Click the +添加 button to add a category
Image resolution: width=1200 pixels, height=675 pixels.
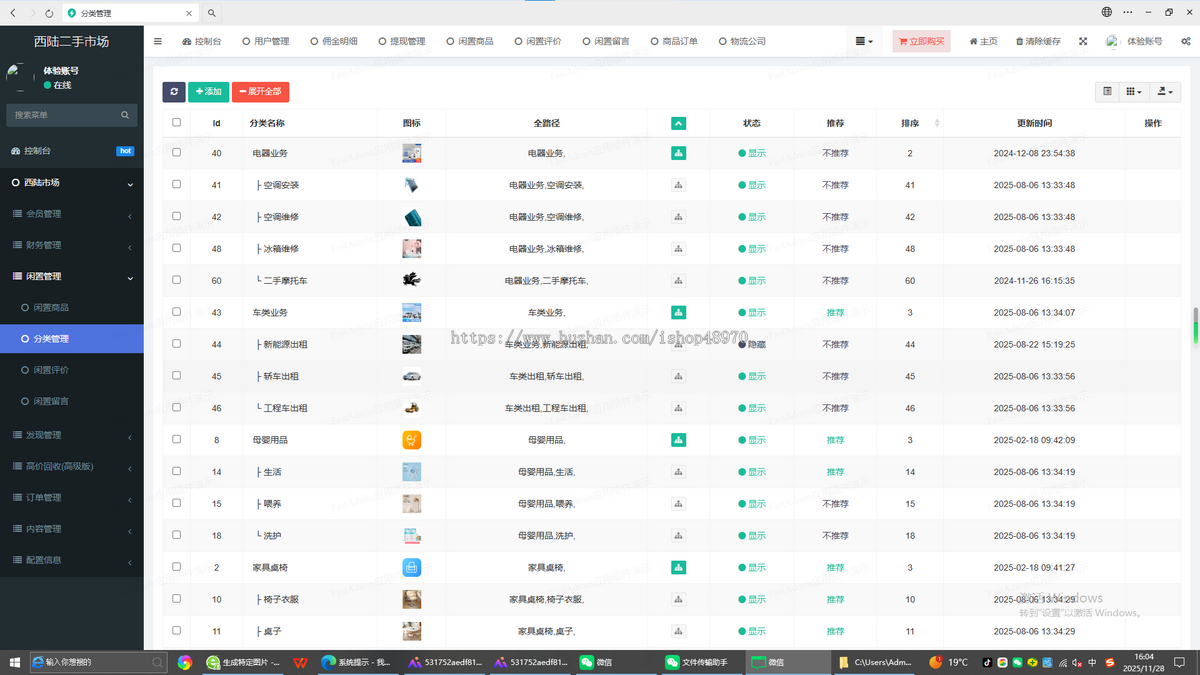click(x=208, y=91)
